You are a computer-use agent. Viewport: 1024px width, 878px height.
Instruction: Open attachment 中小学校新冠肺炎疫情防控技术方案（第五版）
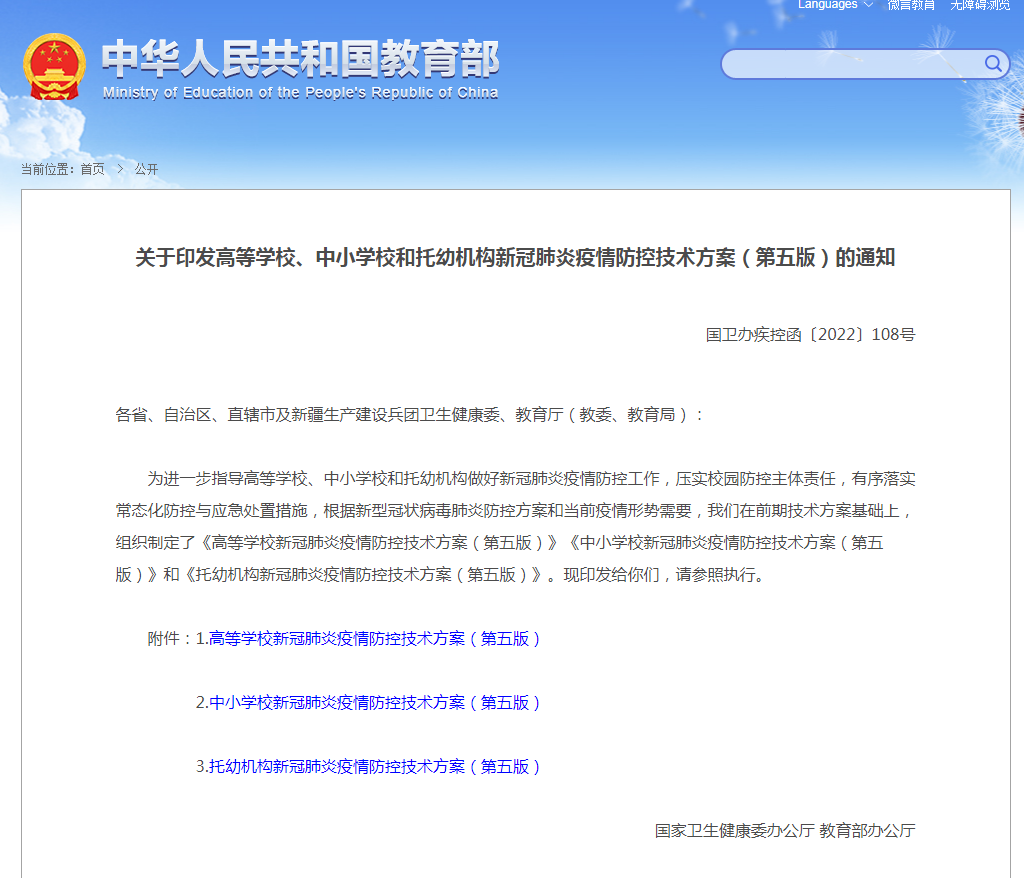pos(374,702)
